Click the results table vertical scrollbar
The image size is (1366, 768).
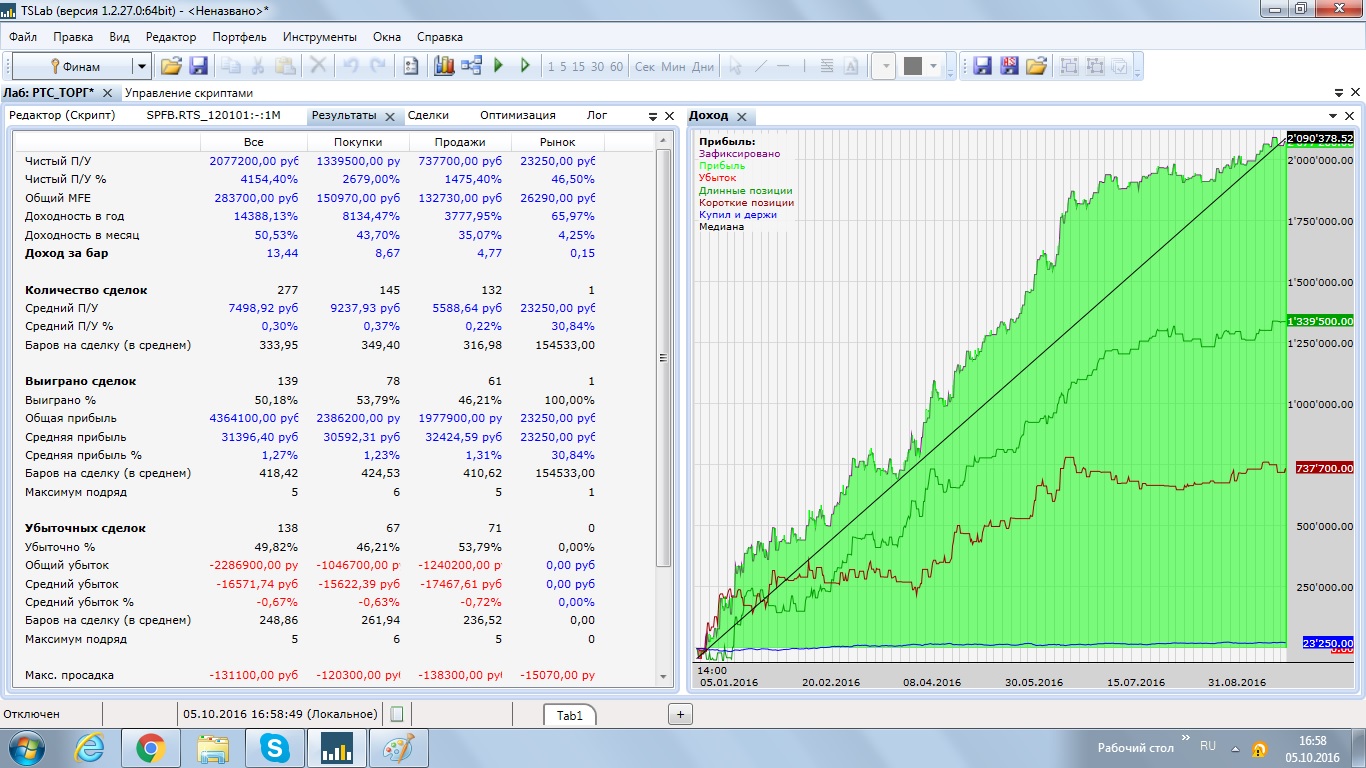coord(663,358)
